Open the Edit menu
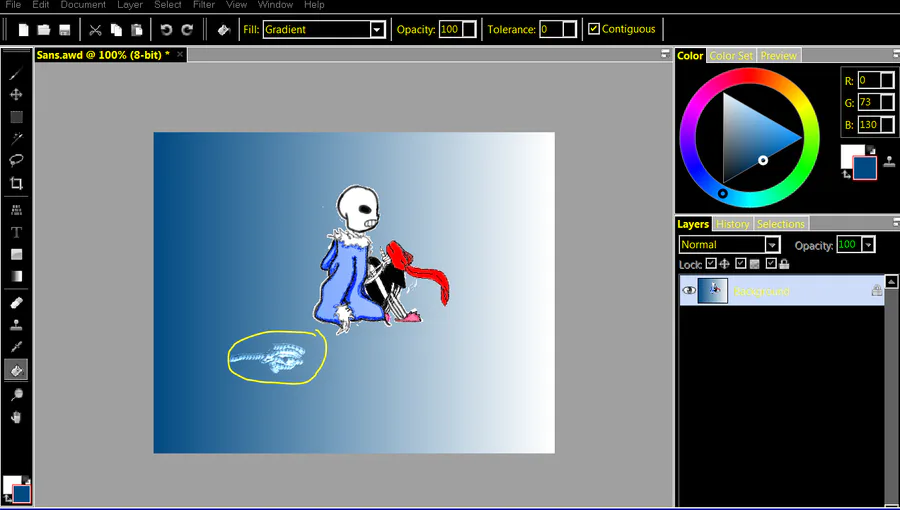This screenshot has width=900, height=510. pos(41,5)
